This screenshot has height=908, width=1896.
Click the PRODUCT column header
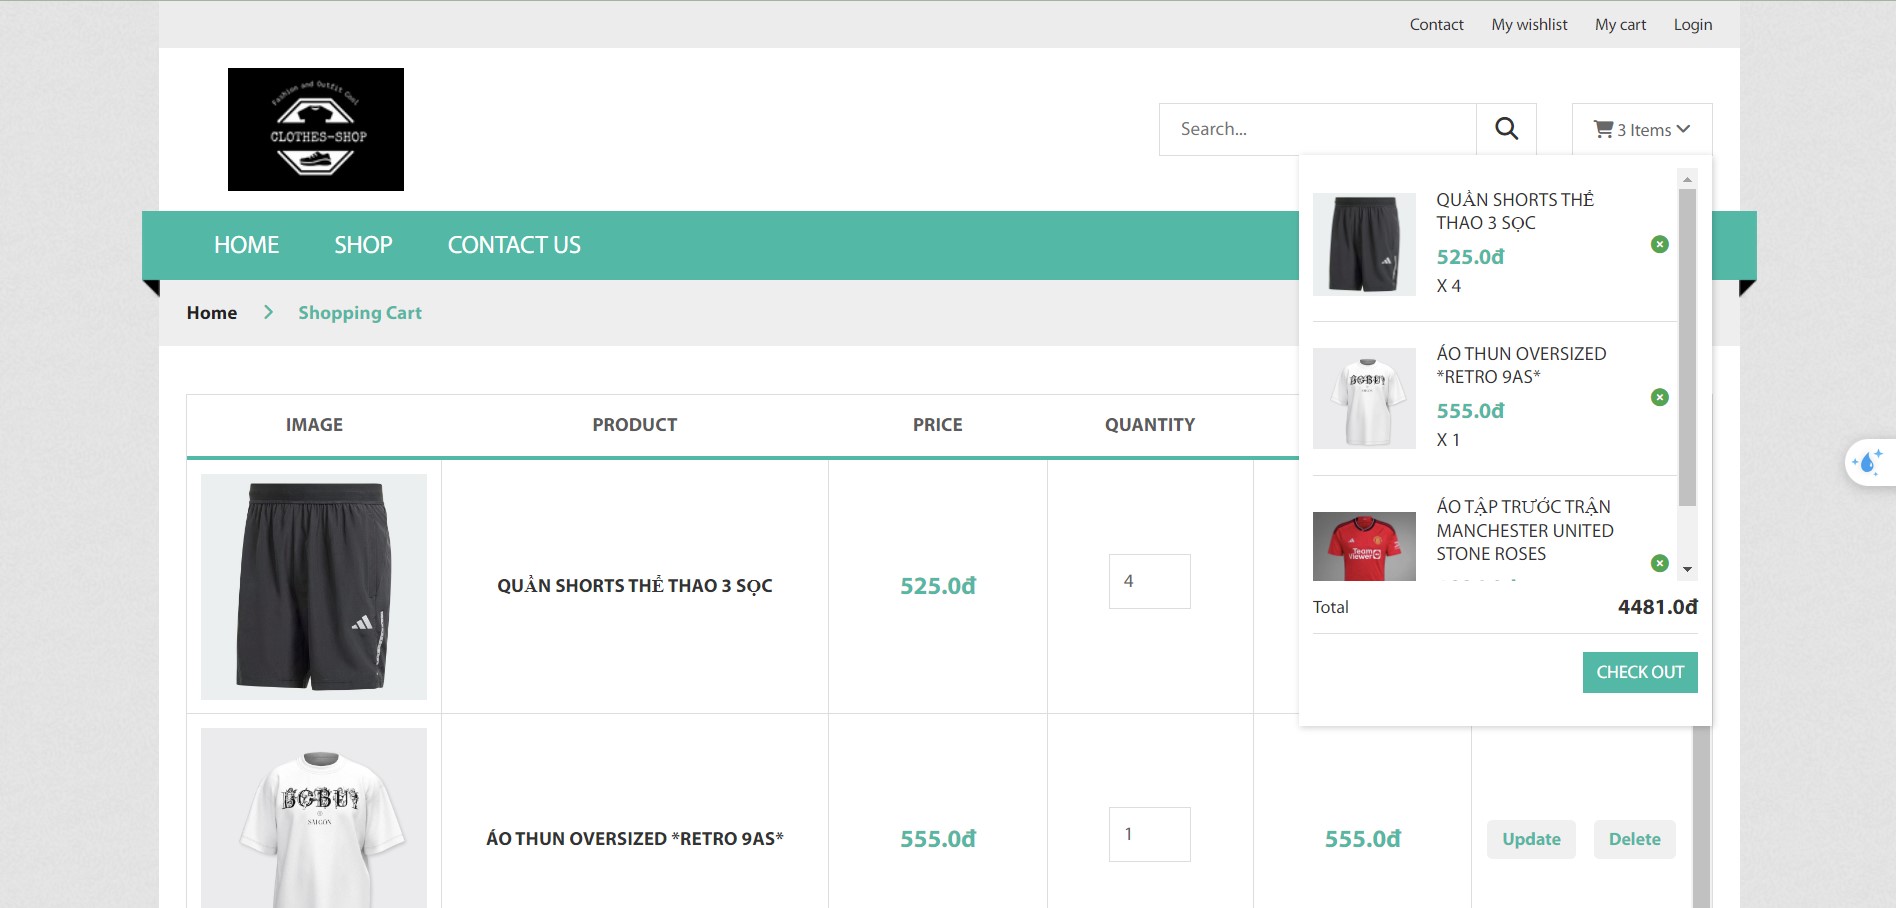635,425
